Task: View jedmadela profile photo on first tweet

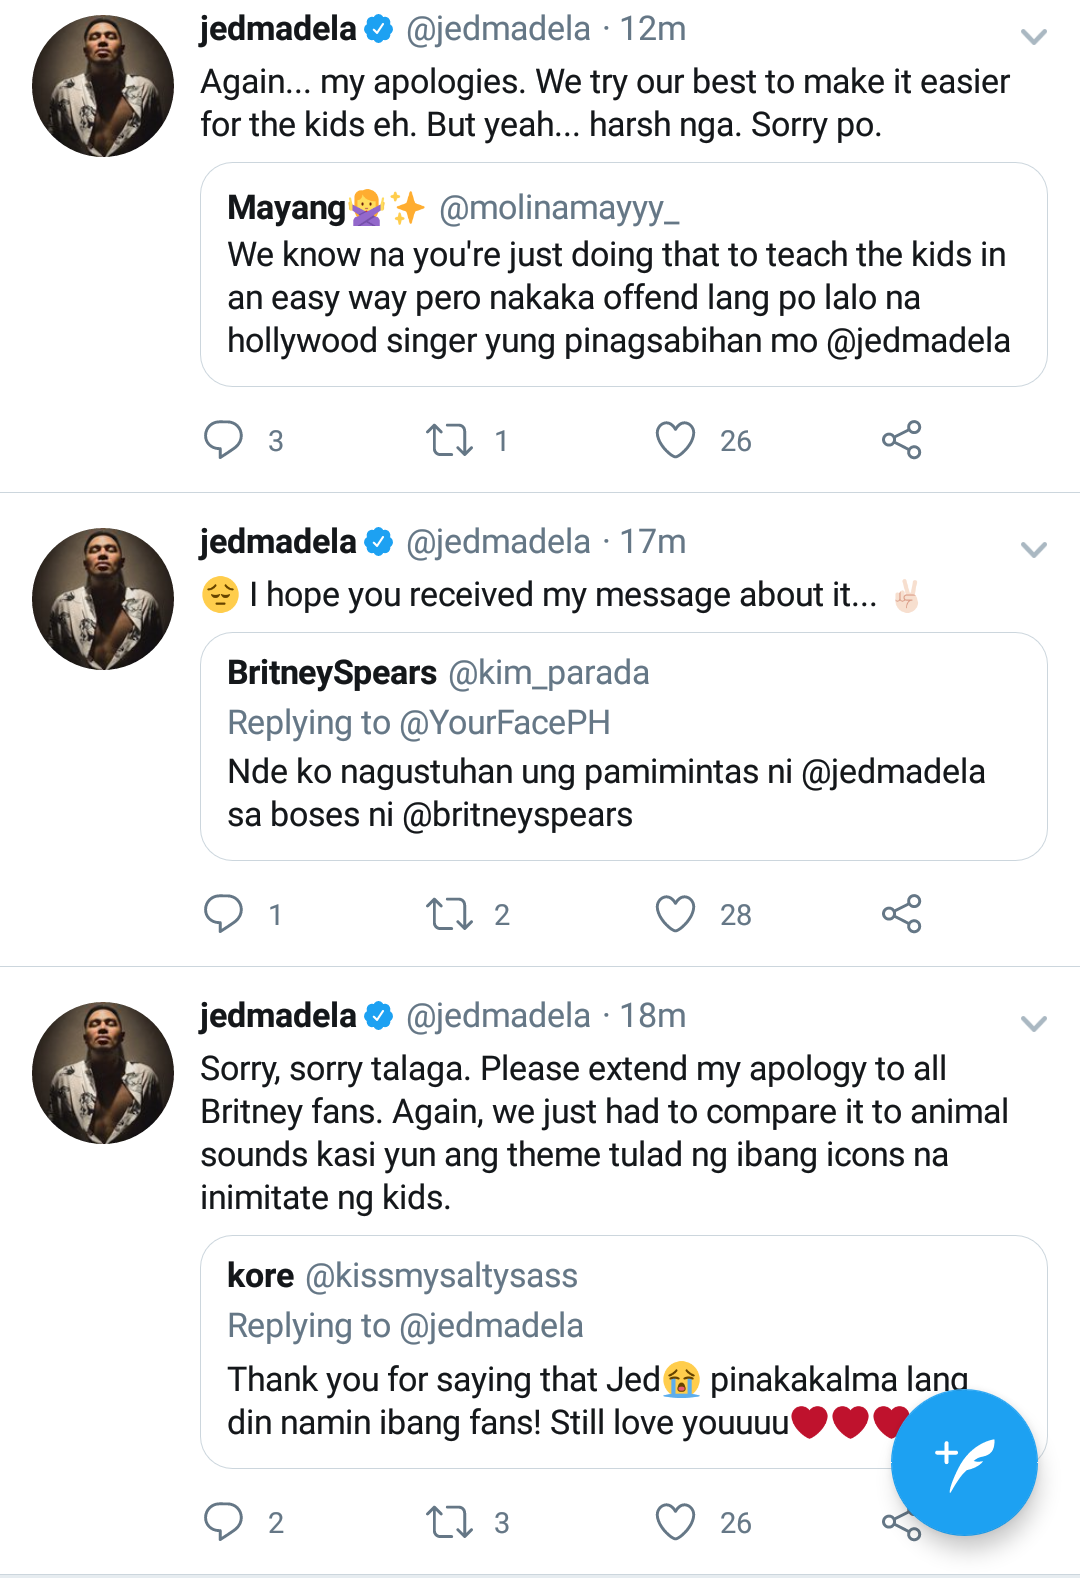Action: coord(103,86)
